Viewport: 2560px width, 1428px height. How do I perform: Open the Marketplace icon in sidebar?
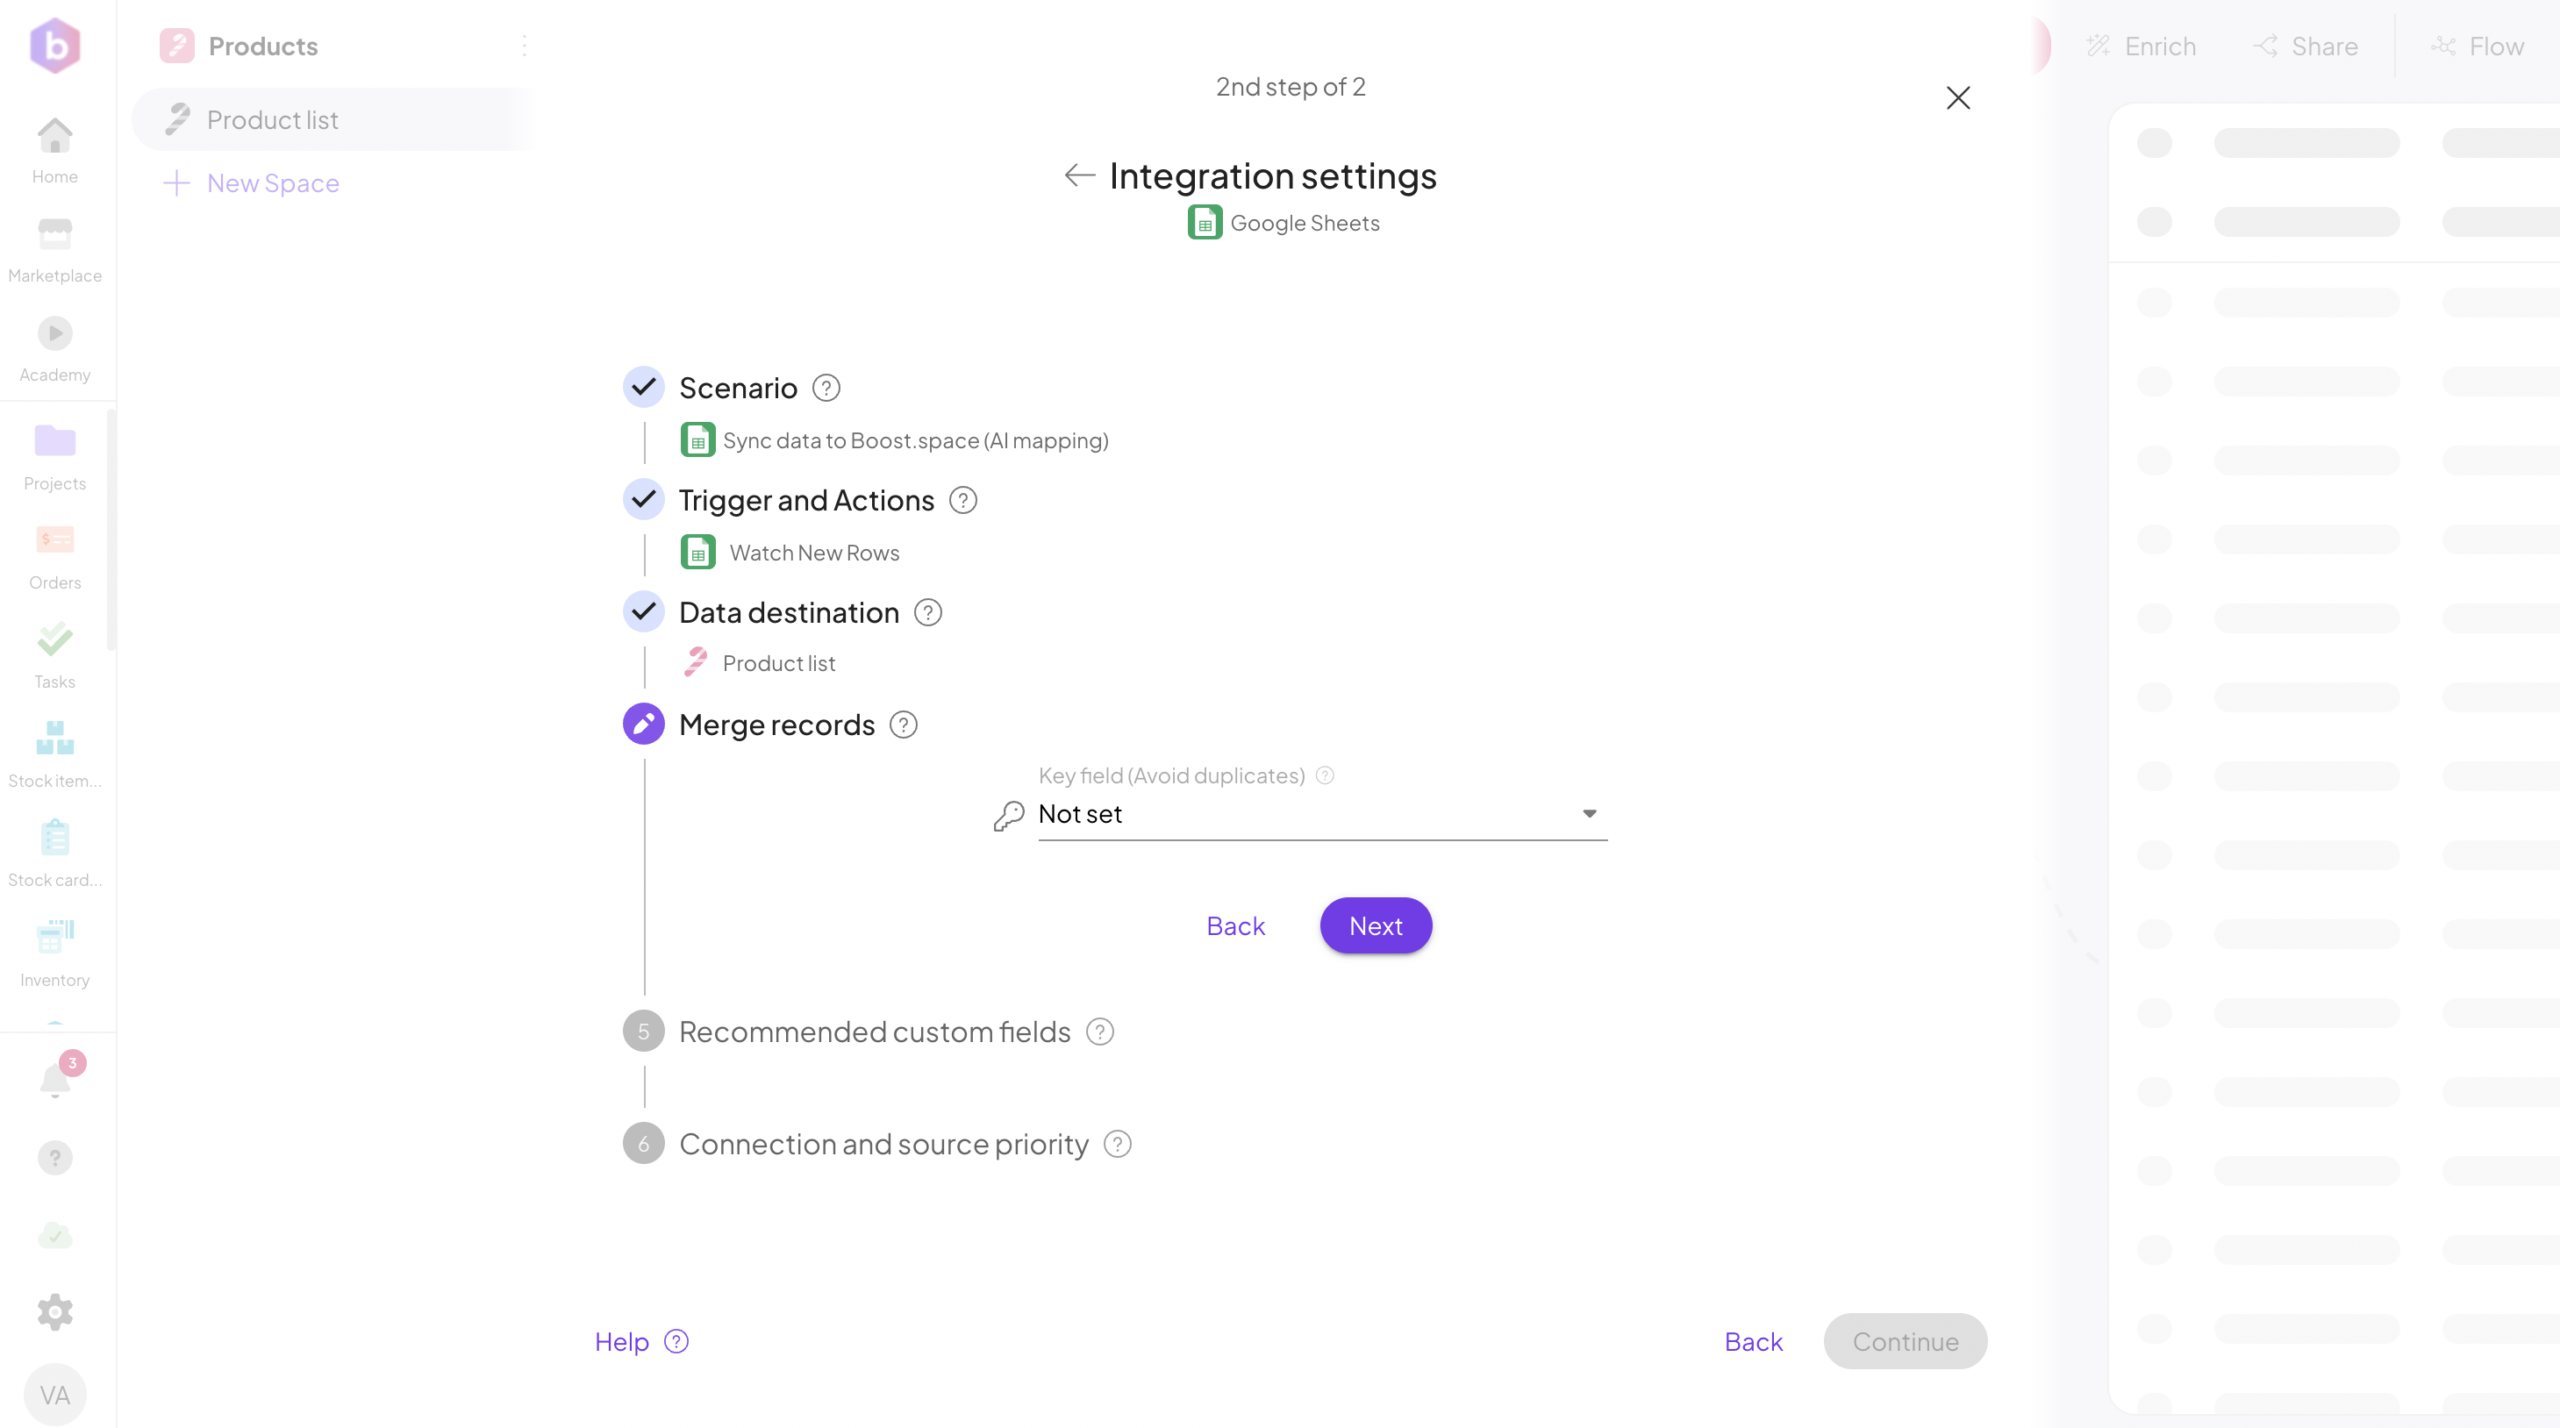click(55, 236)
